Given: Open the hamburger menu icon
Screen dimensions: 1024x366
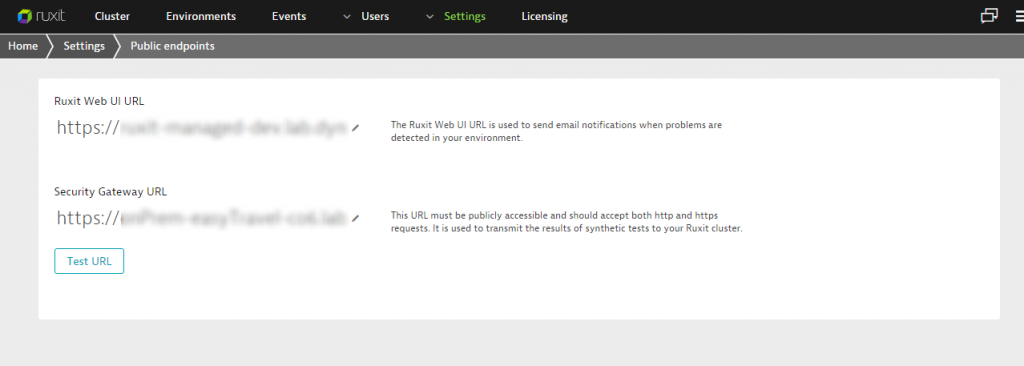Looking at the screenshot, I should [x=1019, y=17].
